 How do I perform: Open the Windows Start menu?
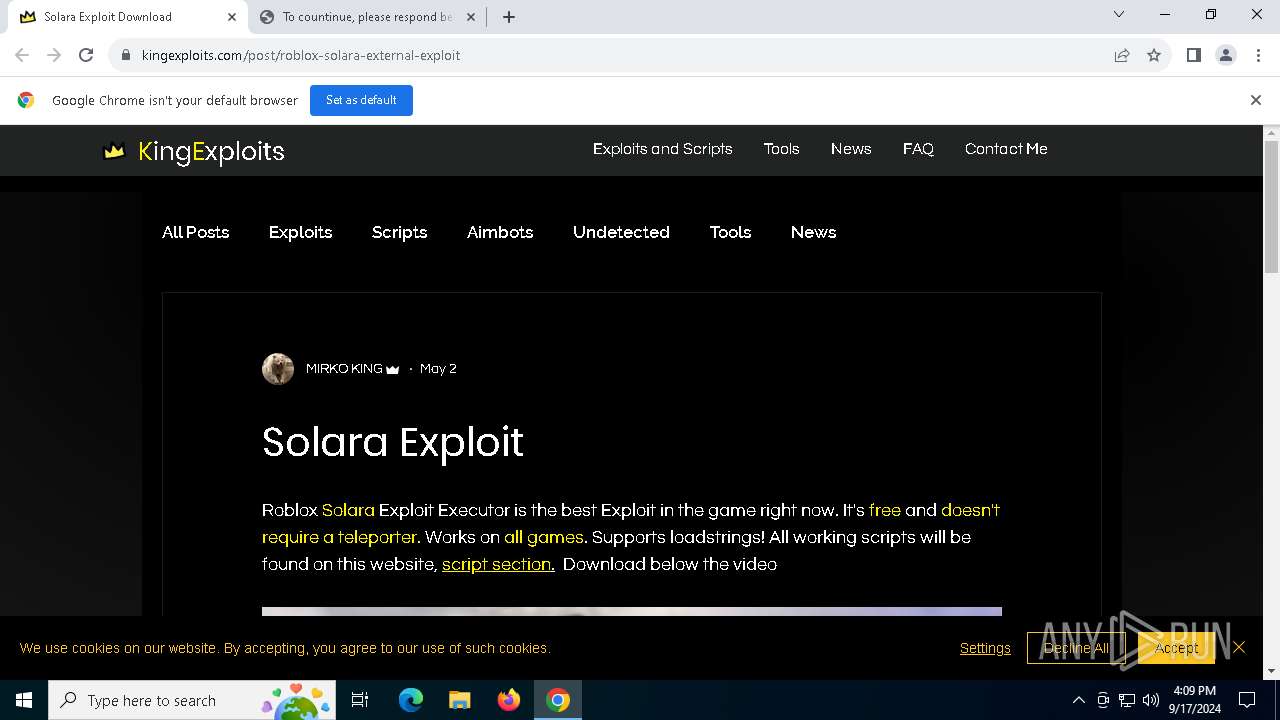[24, 700]
